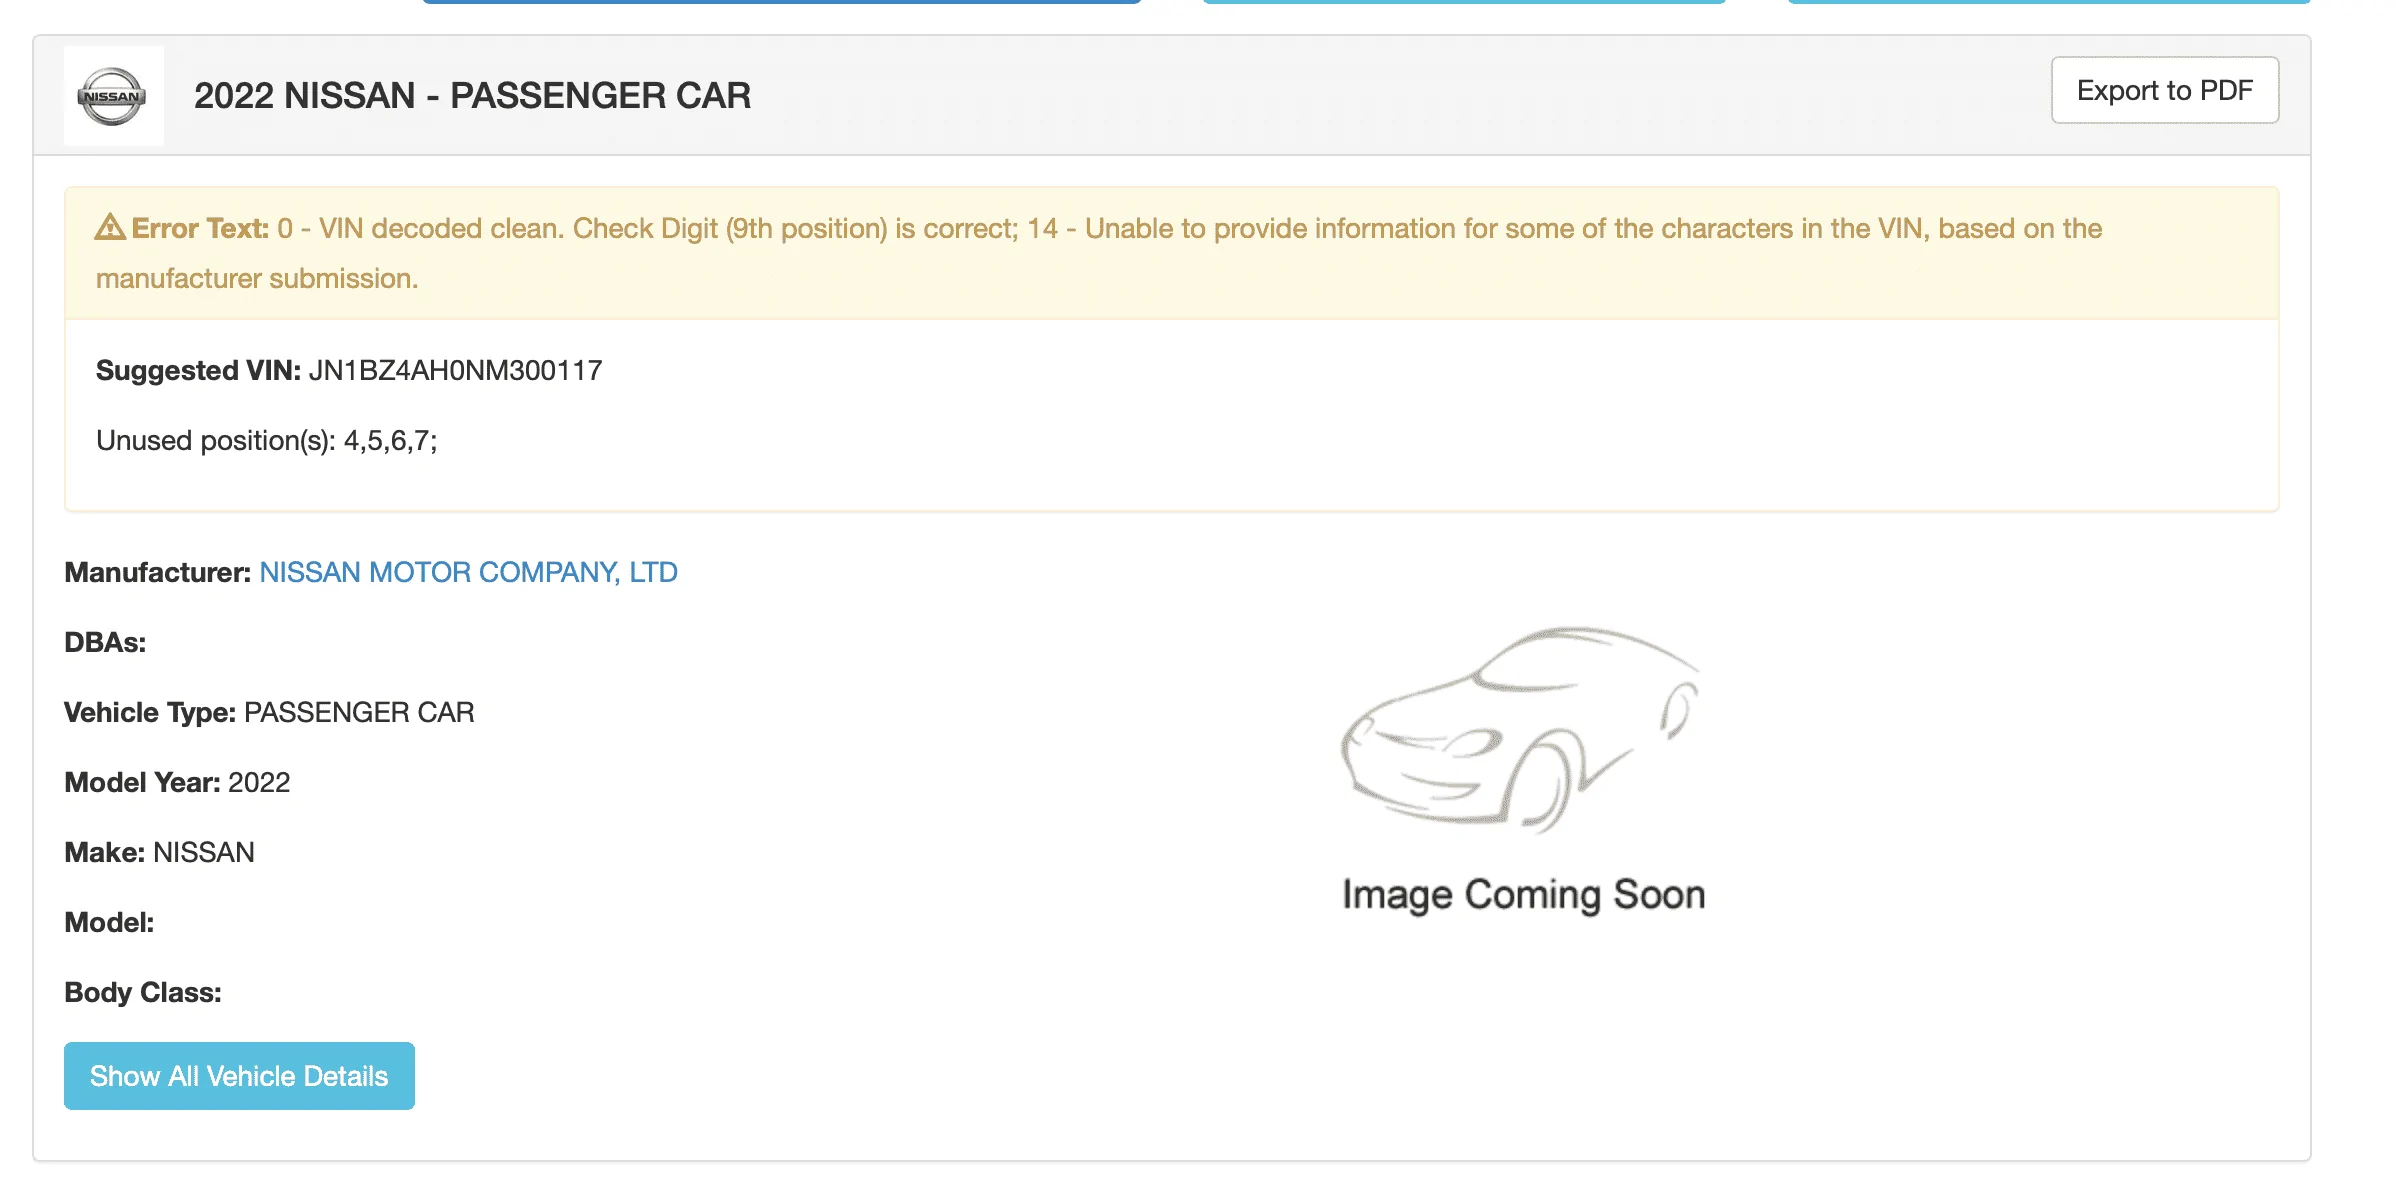Click the warning triangle icon beside Error Text

[110, 228]
